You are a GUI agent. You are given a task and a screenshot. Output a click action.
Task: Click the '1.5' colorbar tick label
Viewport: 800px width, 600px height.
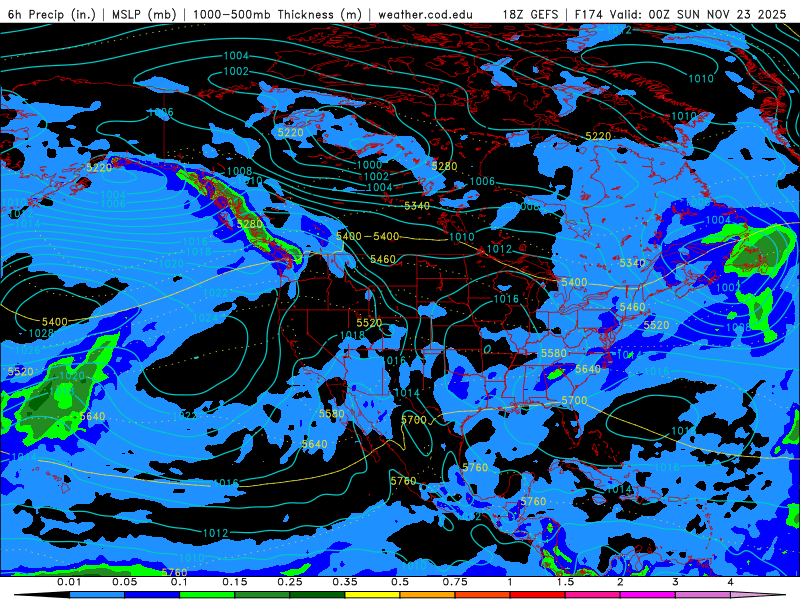pyautogui.click(x=565, y=582)
